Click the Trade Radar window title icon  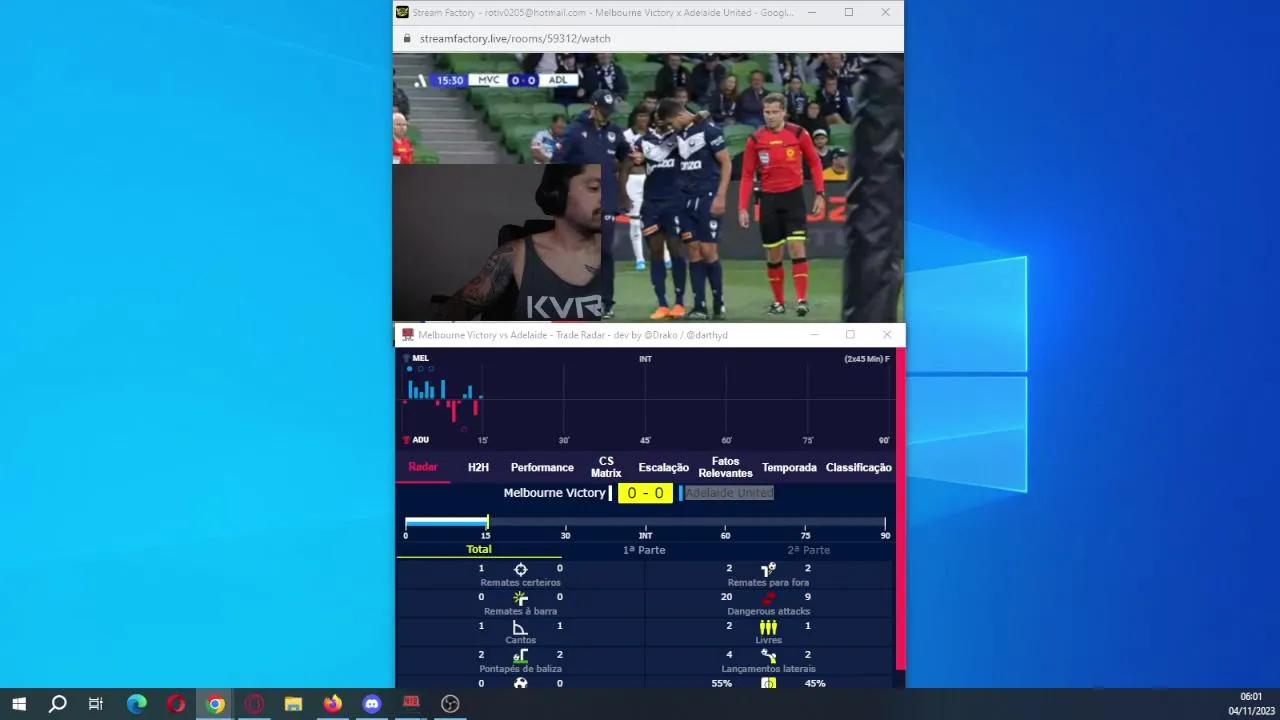pos(408,335)
